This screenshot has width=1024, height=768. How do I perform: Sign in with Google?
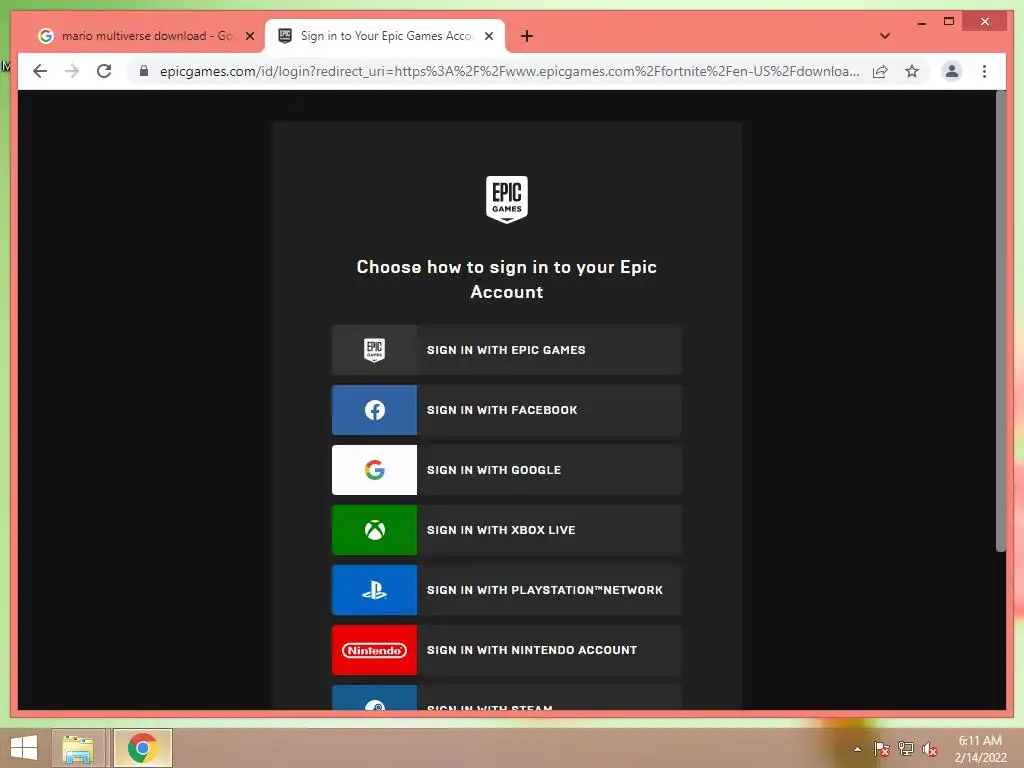click(507, 470)
